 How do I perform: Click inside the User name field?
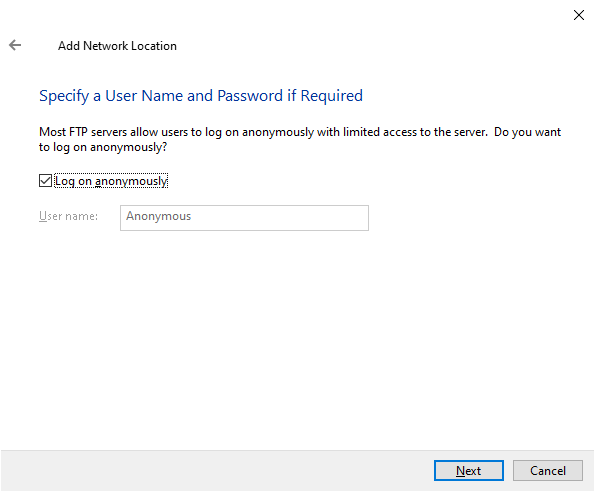(x=244, y=218)
